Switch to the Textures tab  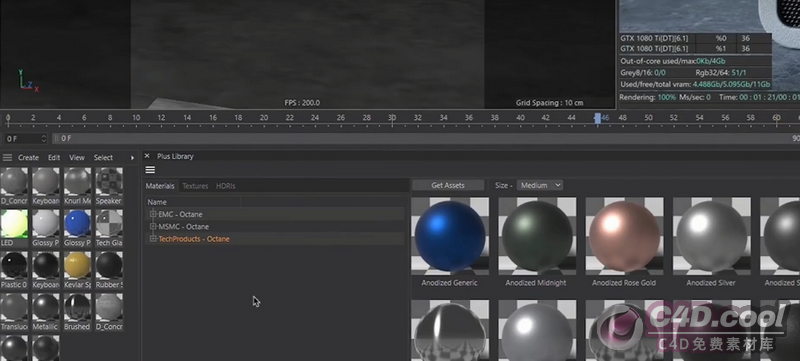point(195,186)
